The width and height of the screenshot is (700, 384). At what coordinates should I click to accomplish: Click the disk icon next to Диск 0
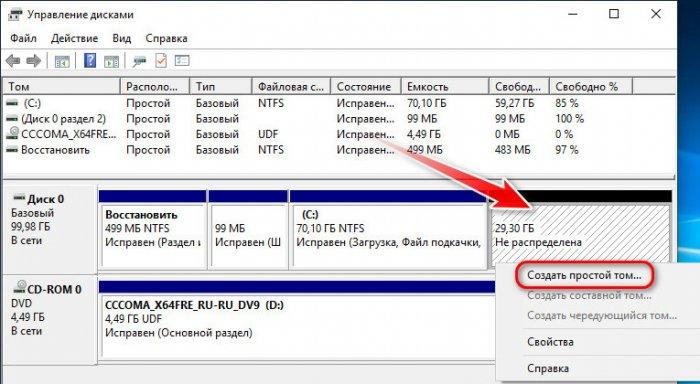tap(19, 197)
